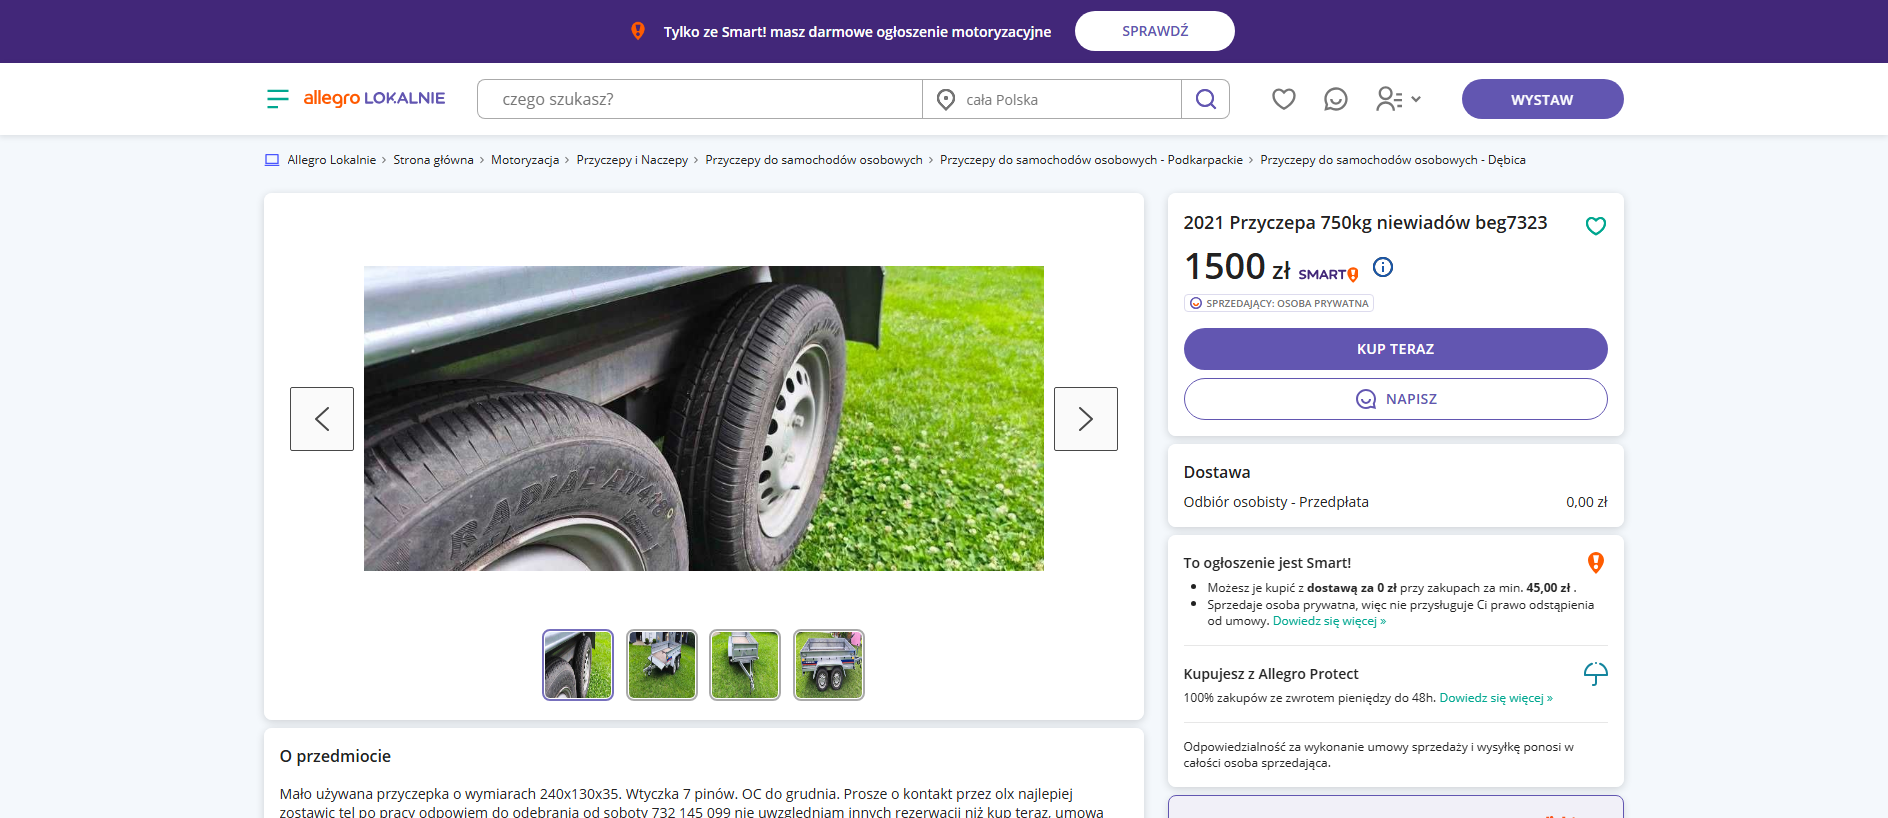Click the listing title '2021 Przyczepa 750kg'

pos(1365,223)
